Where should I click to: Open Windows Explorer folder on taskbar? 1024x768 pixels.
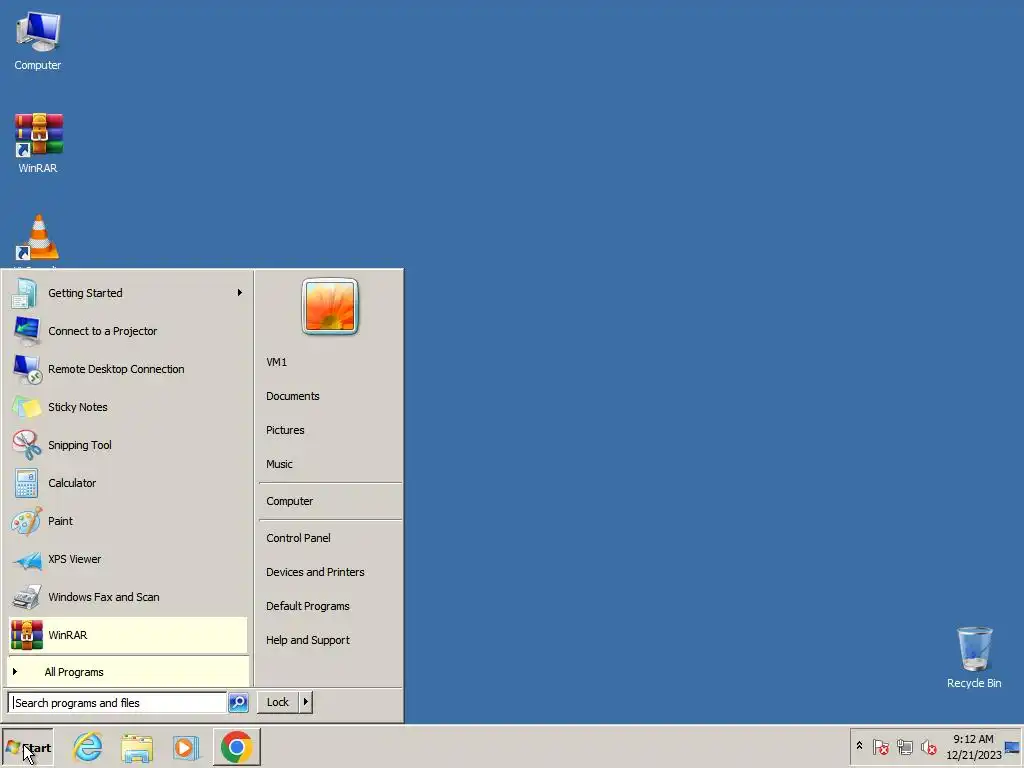pyautogui.click(x=136, y=747)
